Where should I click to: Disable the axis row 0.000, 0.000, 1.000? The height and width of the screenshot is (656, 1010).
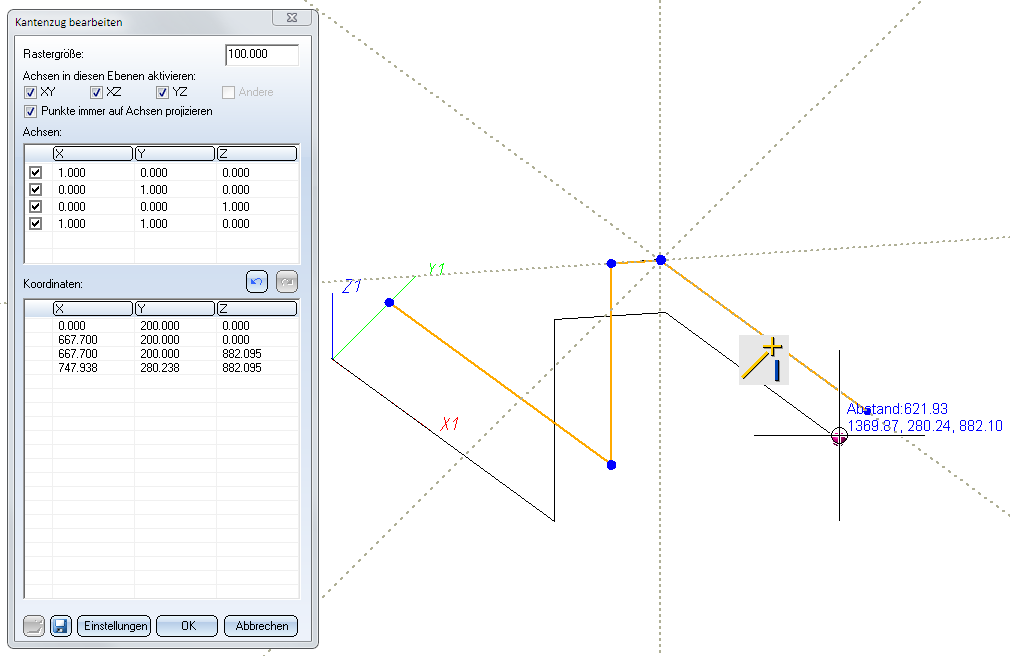[x=36, y=207]
